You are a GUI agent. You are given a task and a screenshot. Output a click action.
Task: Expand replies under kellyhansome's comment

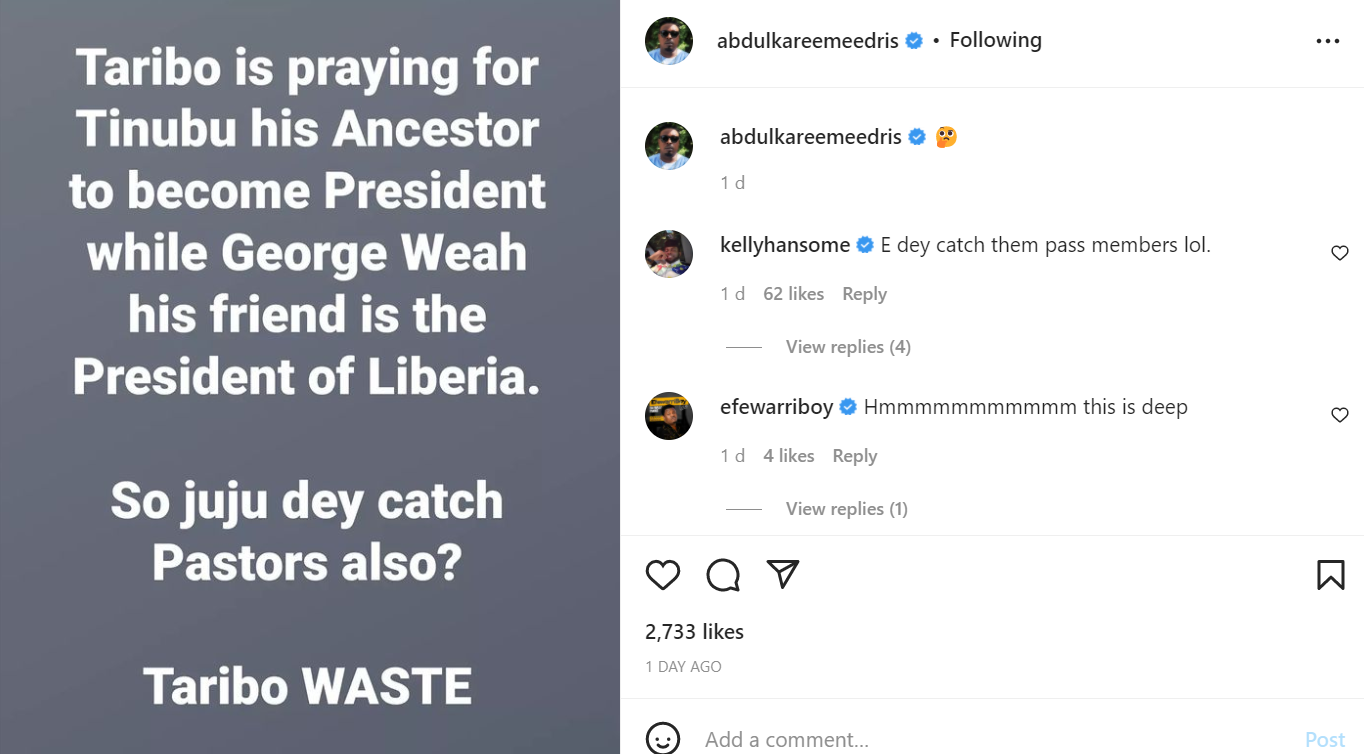pos(847,346)
